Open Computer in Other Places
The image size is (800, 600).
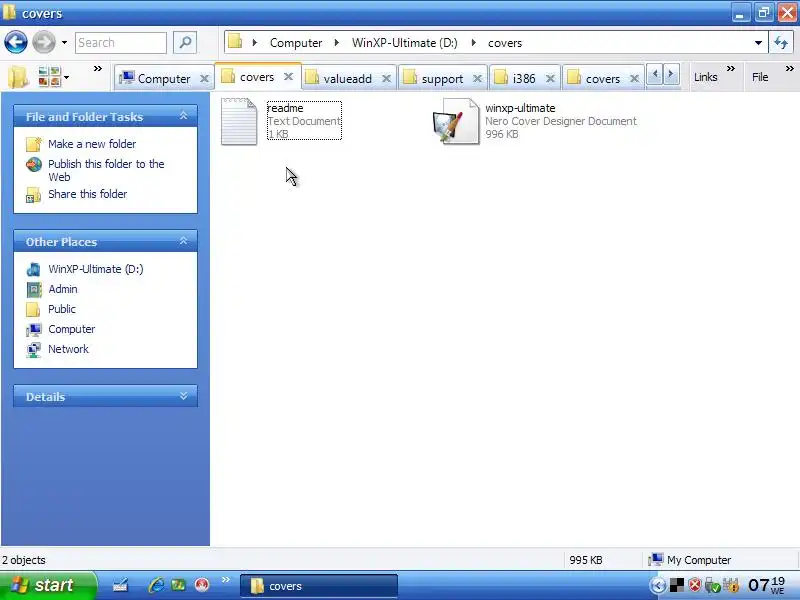pyautogui.click(x=71, y=329)
